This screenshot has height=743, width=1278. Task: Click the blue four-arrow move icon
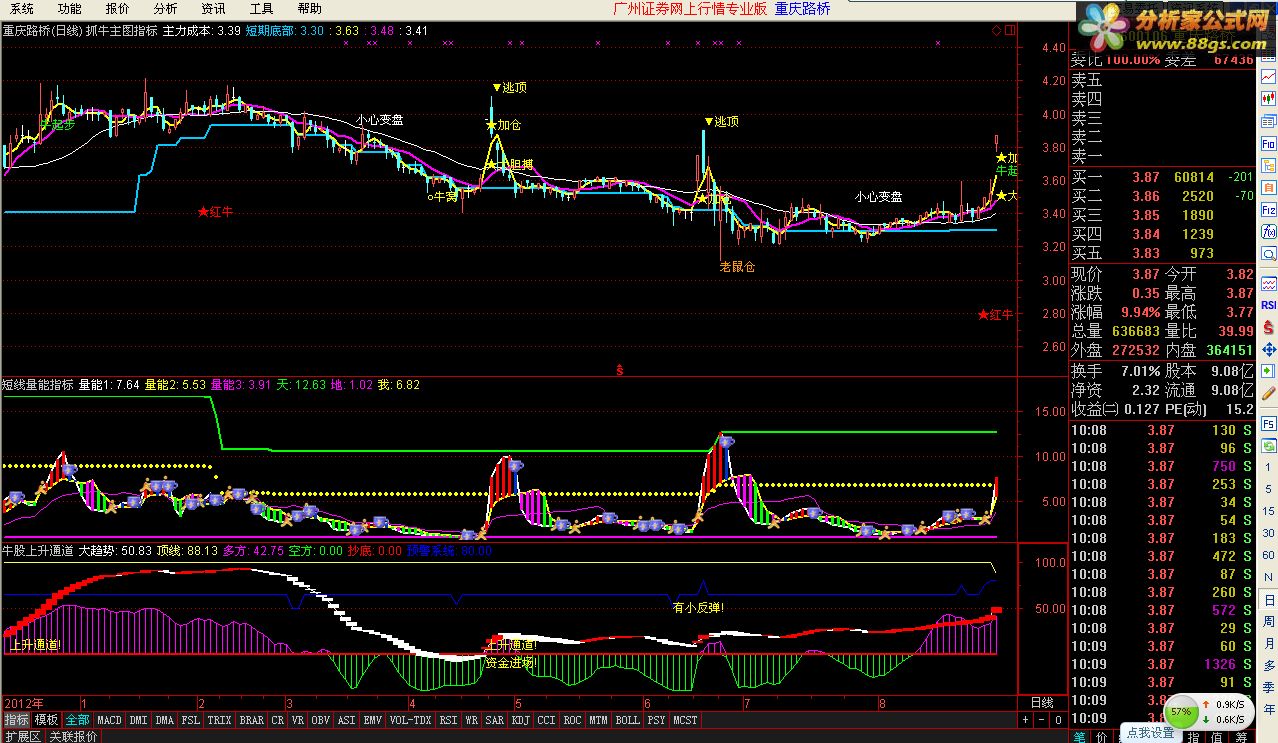[1268, 350]
